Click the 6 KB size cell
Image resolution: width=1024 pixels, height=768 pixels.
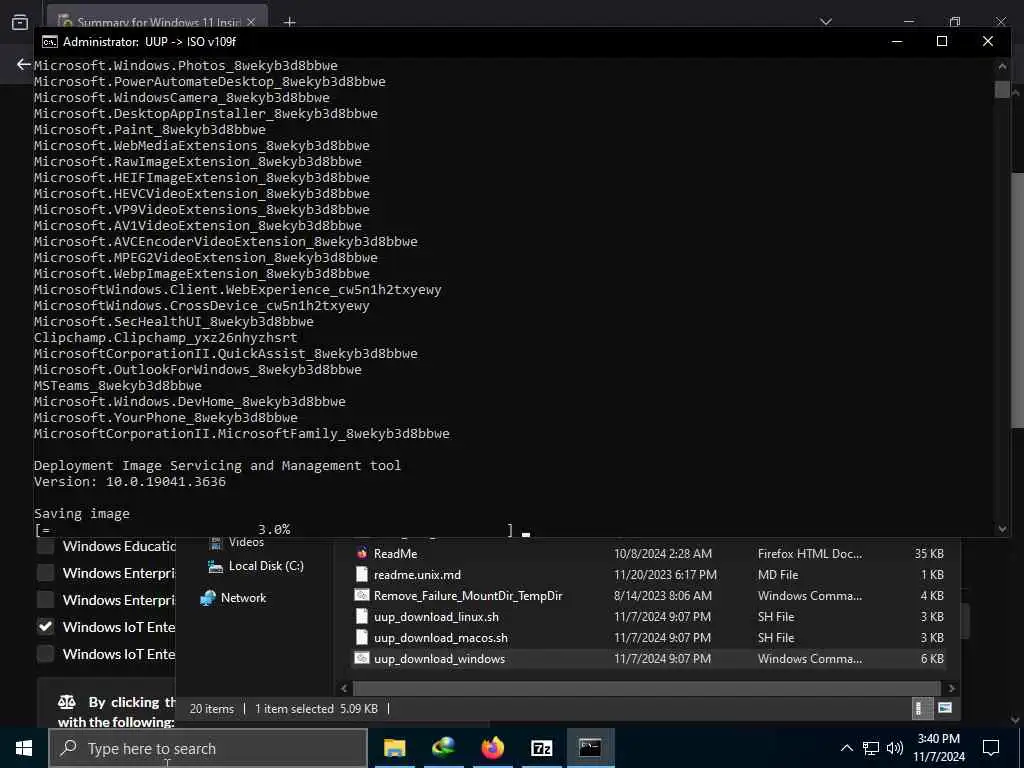click(x=932, y=659)
